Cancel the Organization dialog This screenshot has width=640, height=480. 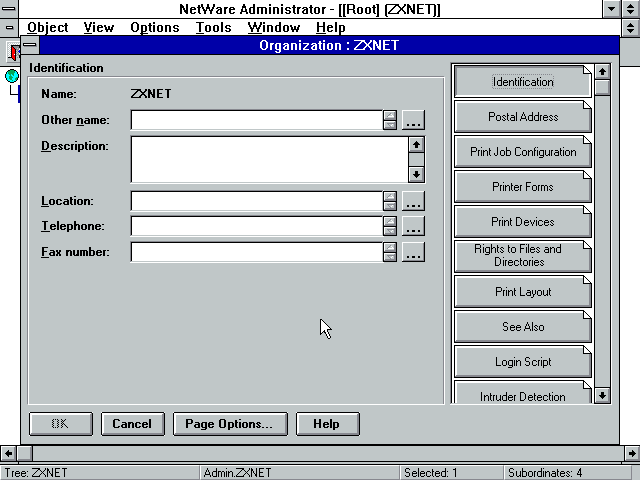tap(133, 424)
